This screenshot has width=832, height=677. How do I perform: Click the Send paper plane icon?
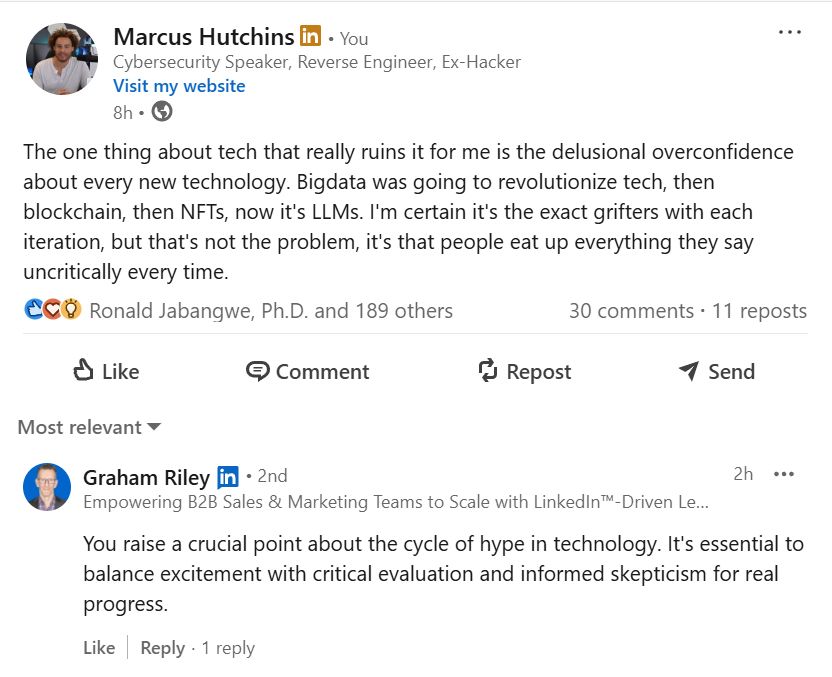pos(689,370)
